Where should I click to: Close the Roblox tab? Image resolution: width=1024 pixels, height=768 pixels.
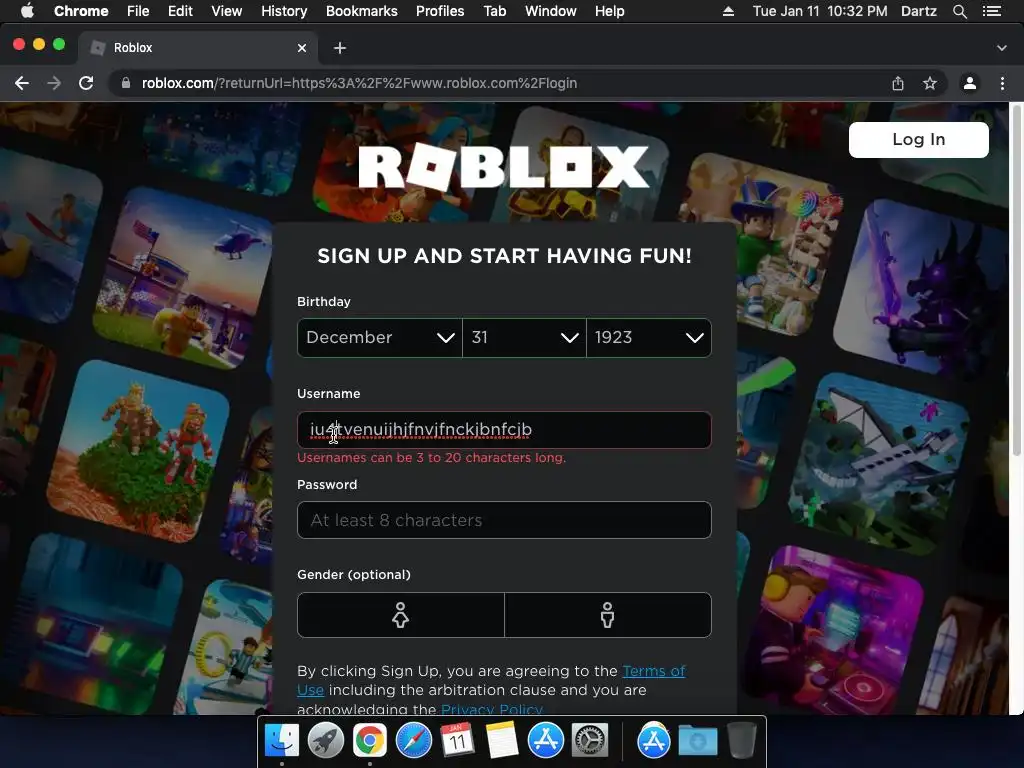[x=302, y=48]
